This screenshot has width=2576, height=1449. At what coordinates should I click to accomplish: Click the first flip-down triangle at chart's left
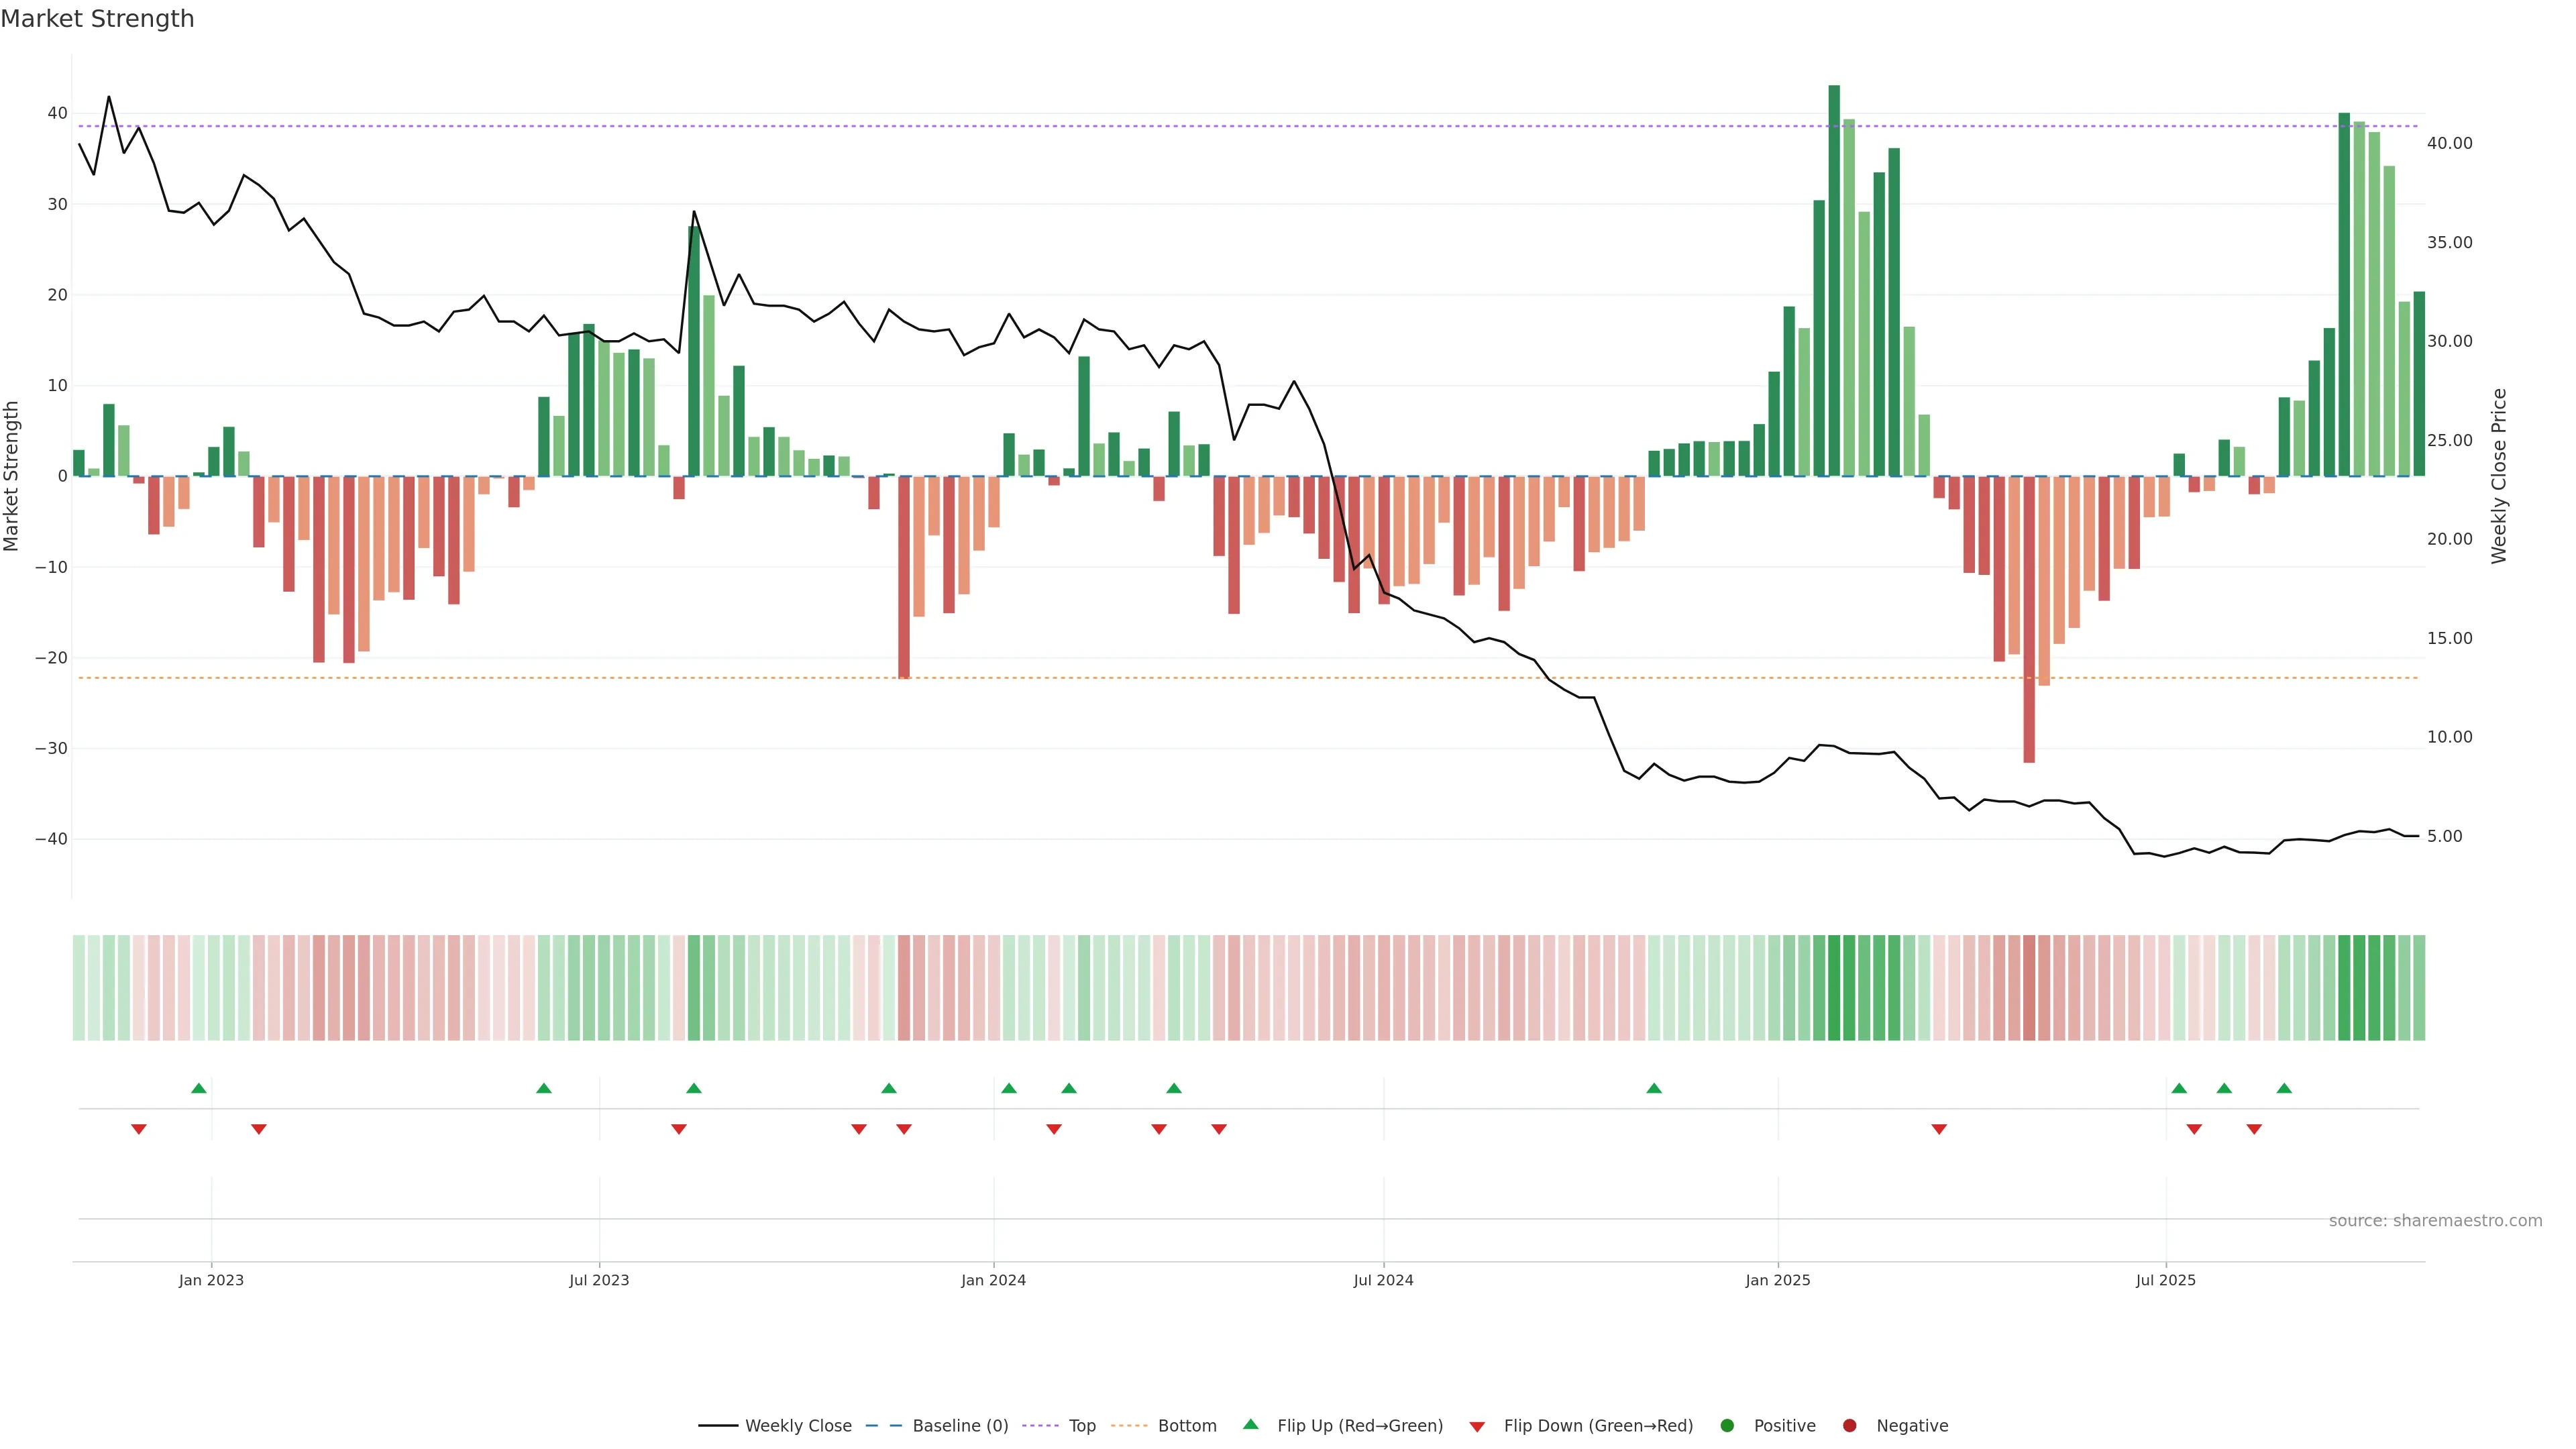pos(139,1129)
